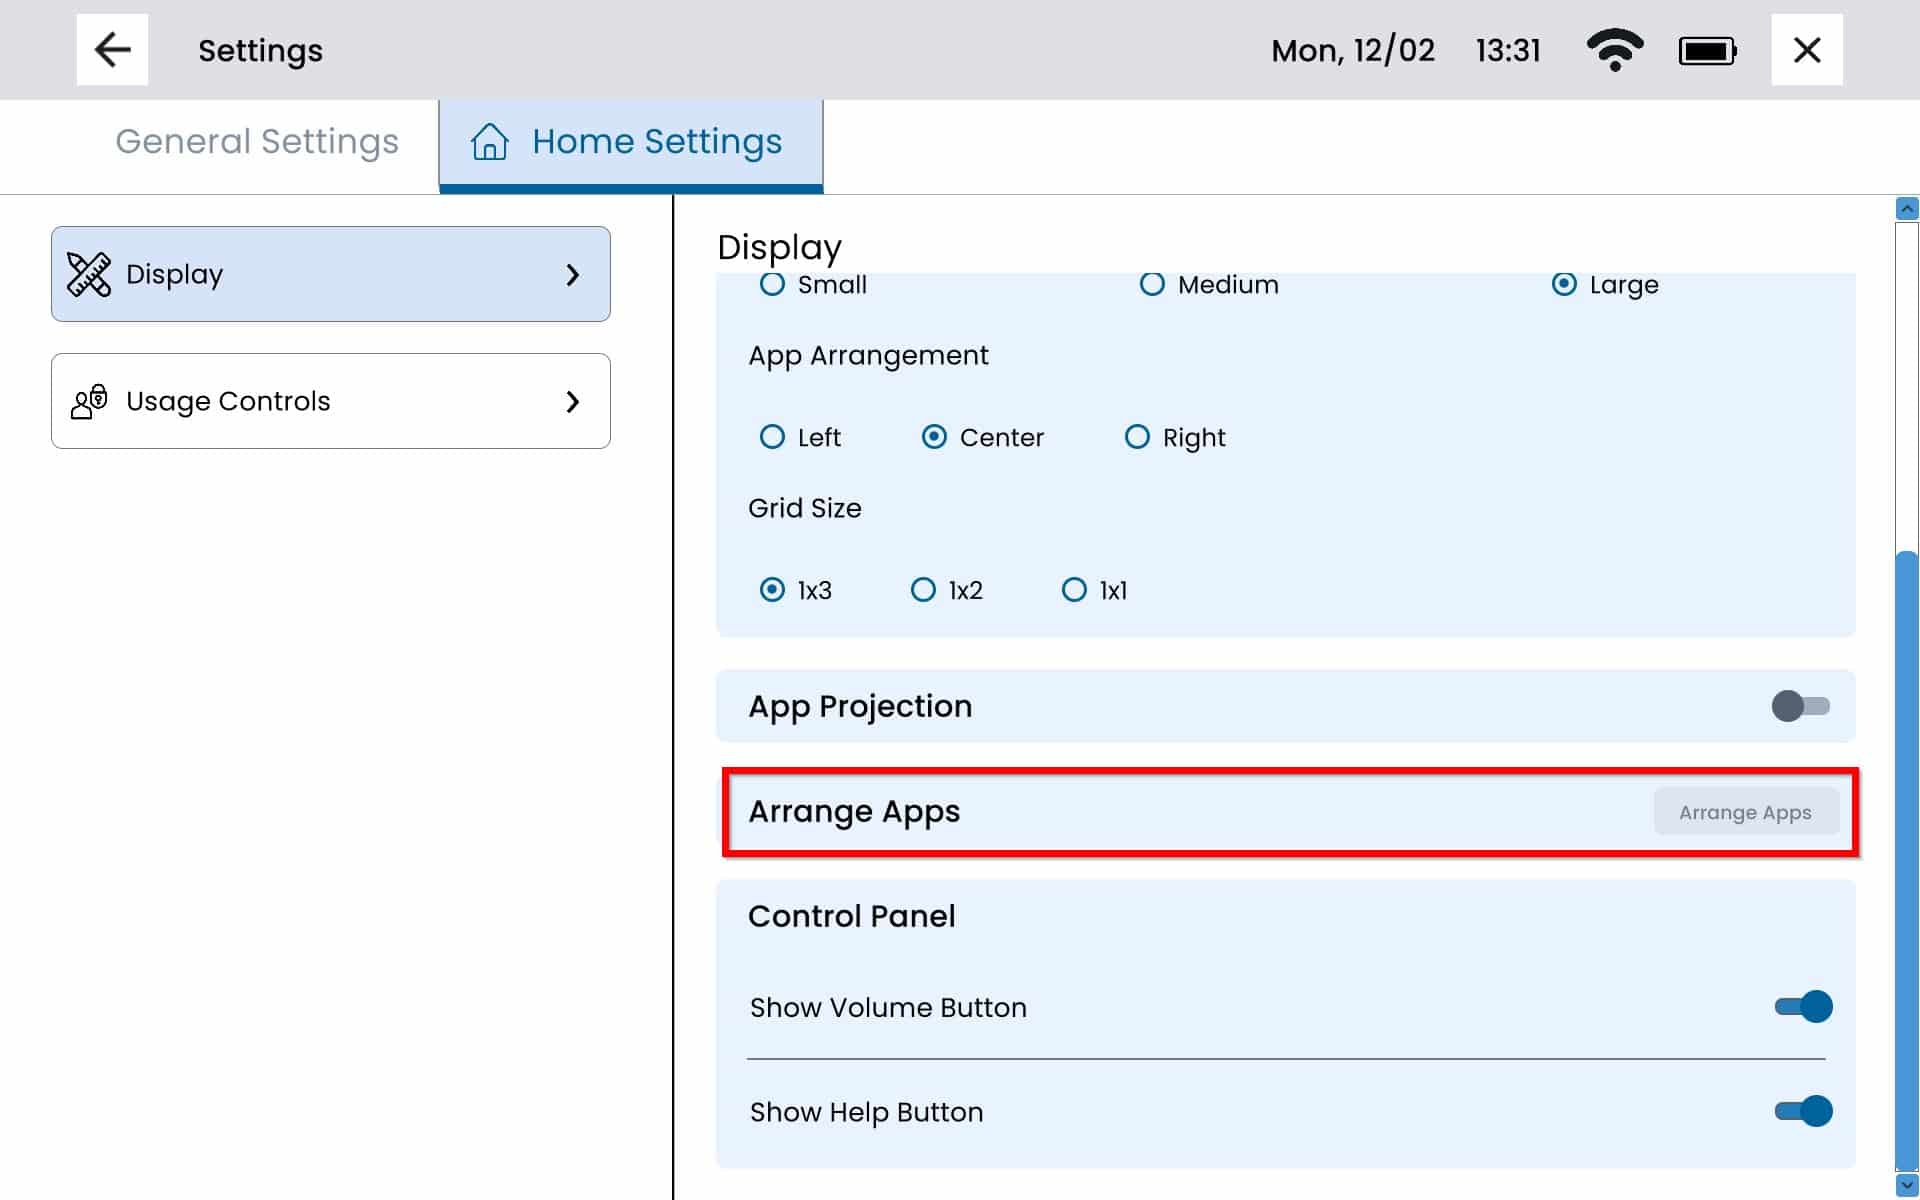The height and width of the screenshot is (1200, 1920).
Task: Click the battery status icon
Action: [x=1707, y=51]
